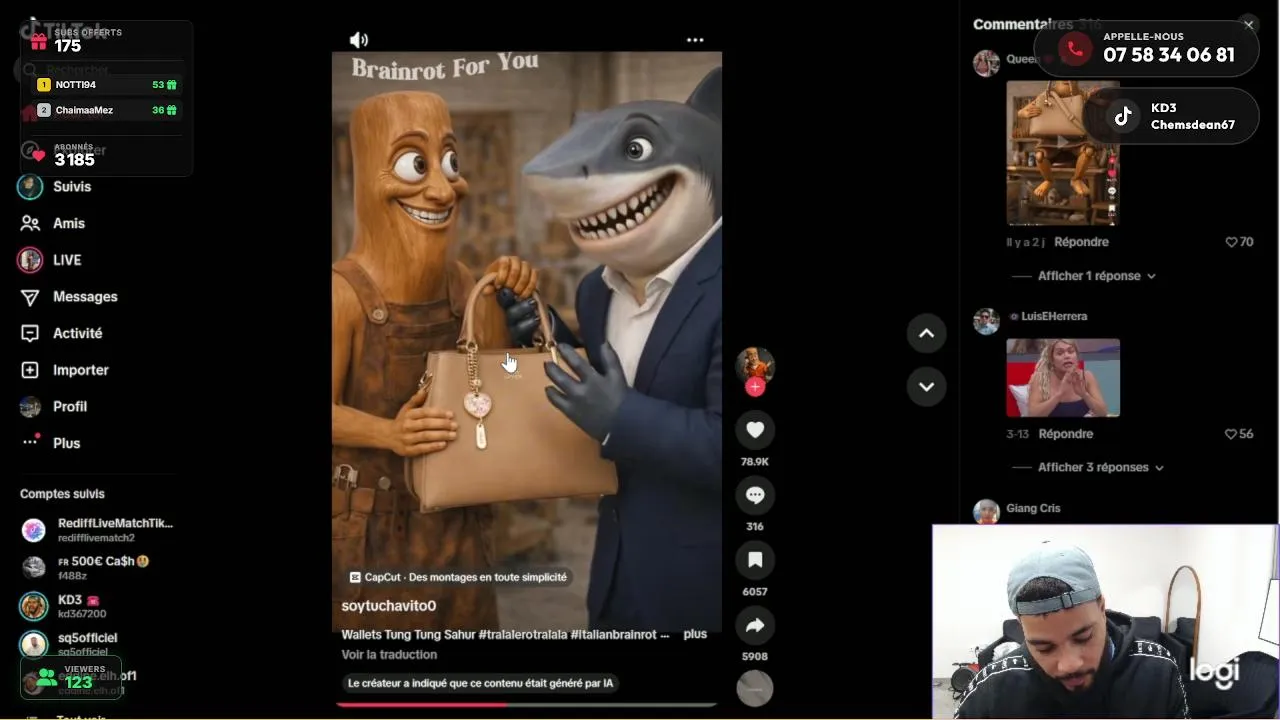Click the CapCut montage banner
The height and width of the screenshot is (720, 1280).
(x=458, y=577)
